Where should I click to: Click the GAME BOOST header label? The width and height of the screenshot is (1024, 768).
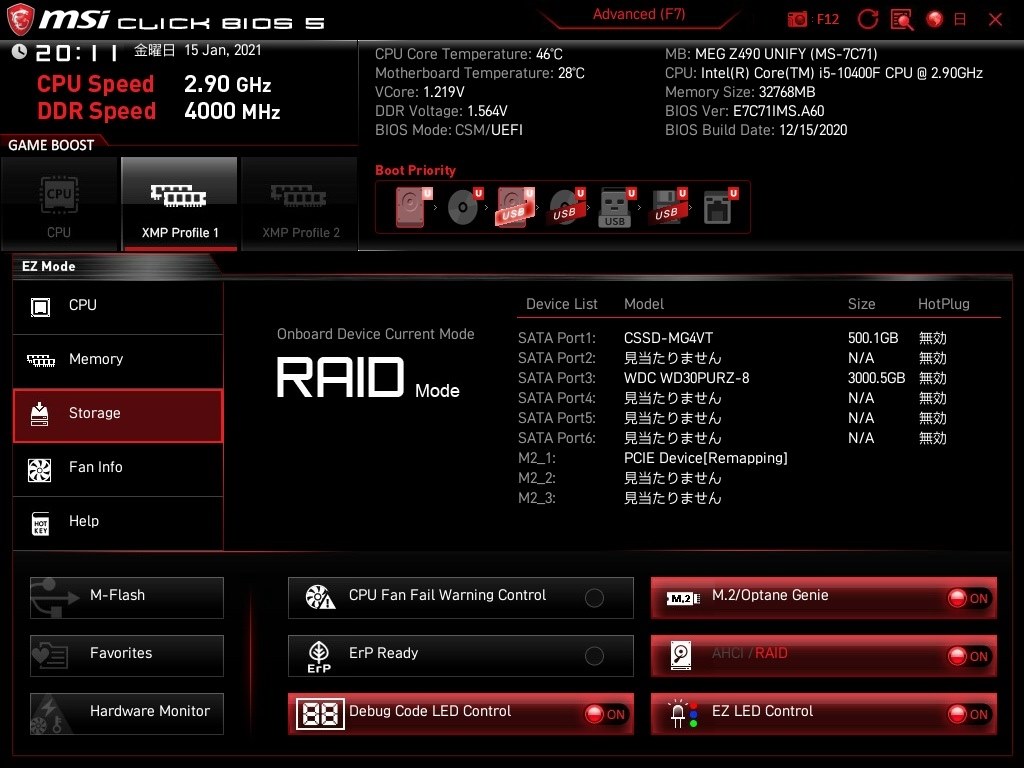51,145
